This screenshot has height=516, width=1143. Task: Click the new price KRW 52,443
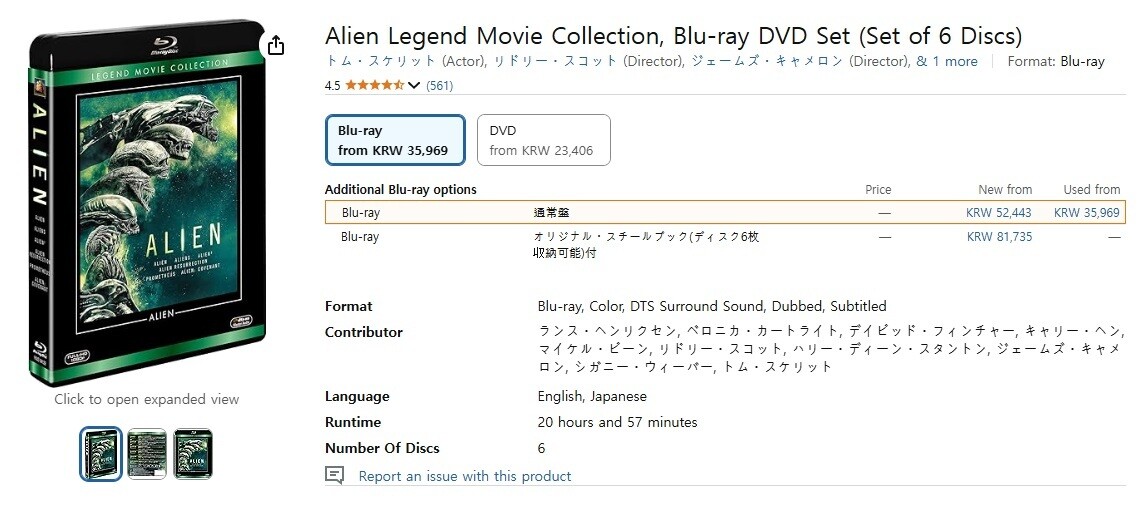[998, 213]
